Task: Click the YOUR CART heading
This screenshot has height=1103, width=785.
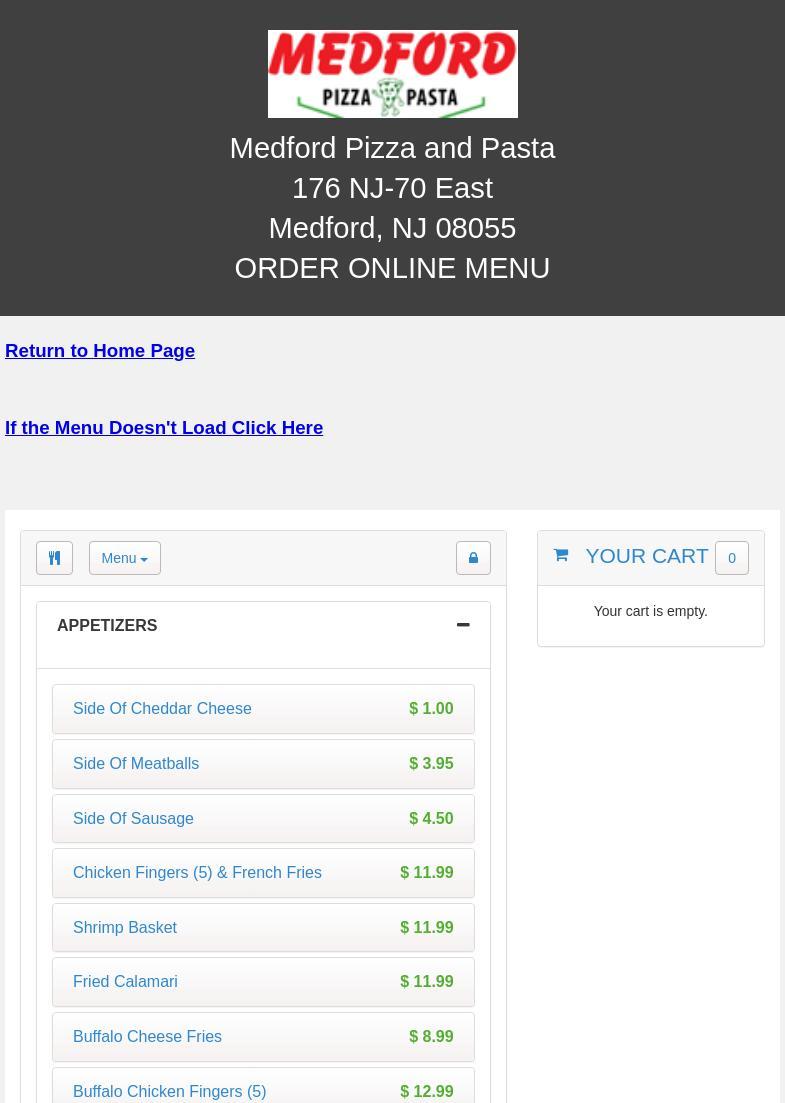Action: [646, 556]
